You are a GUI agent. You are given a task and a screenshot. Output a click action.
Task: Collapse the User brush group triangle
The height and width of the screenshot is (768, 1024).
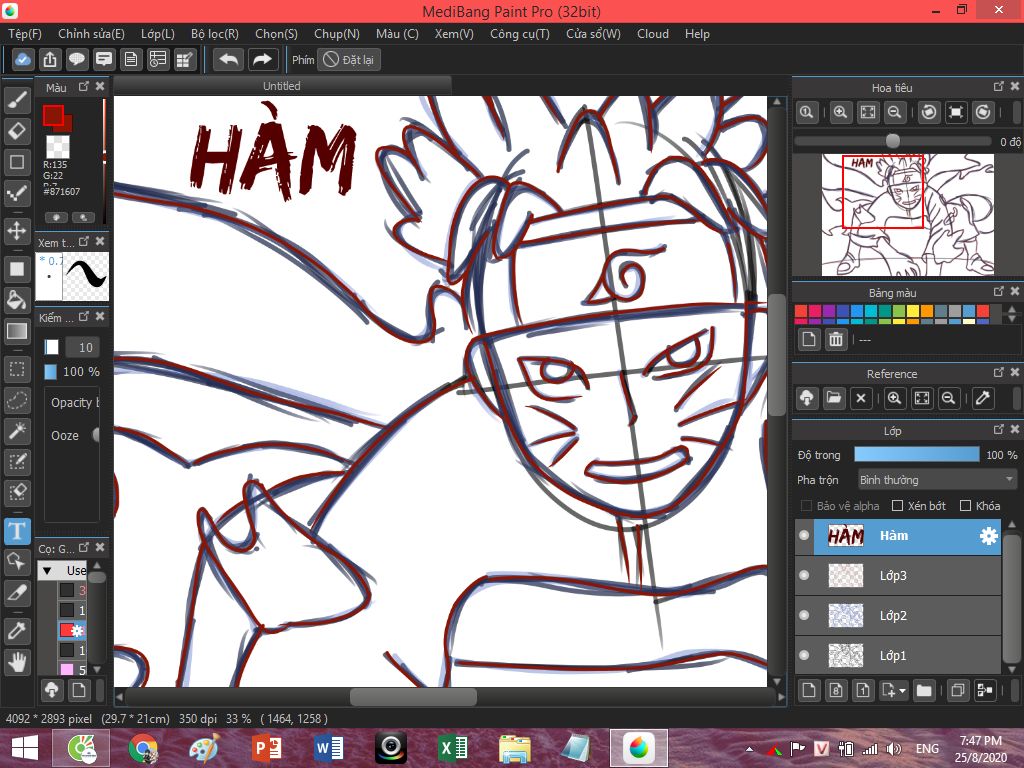tap(47, 571)
